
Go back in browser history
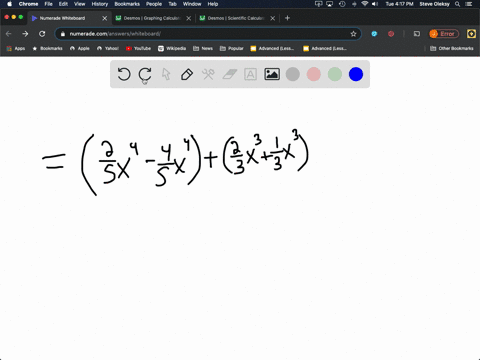(9, 34)
